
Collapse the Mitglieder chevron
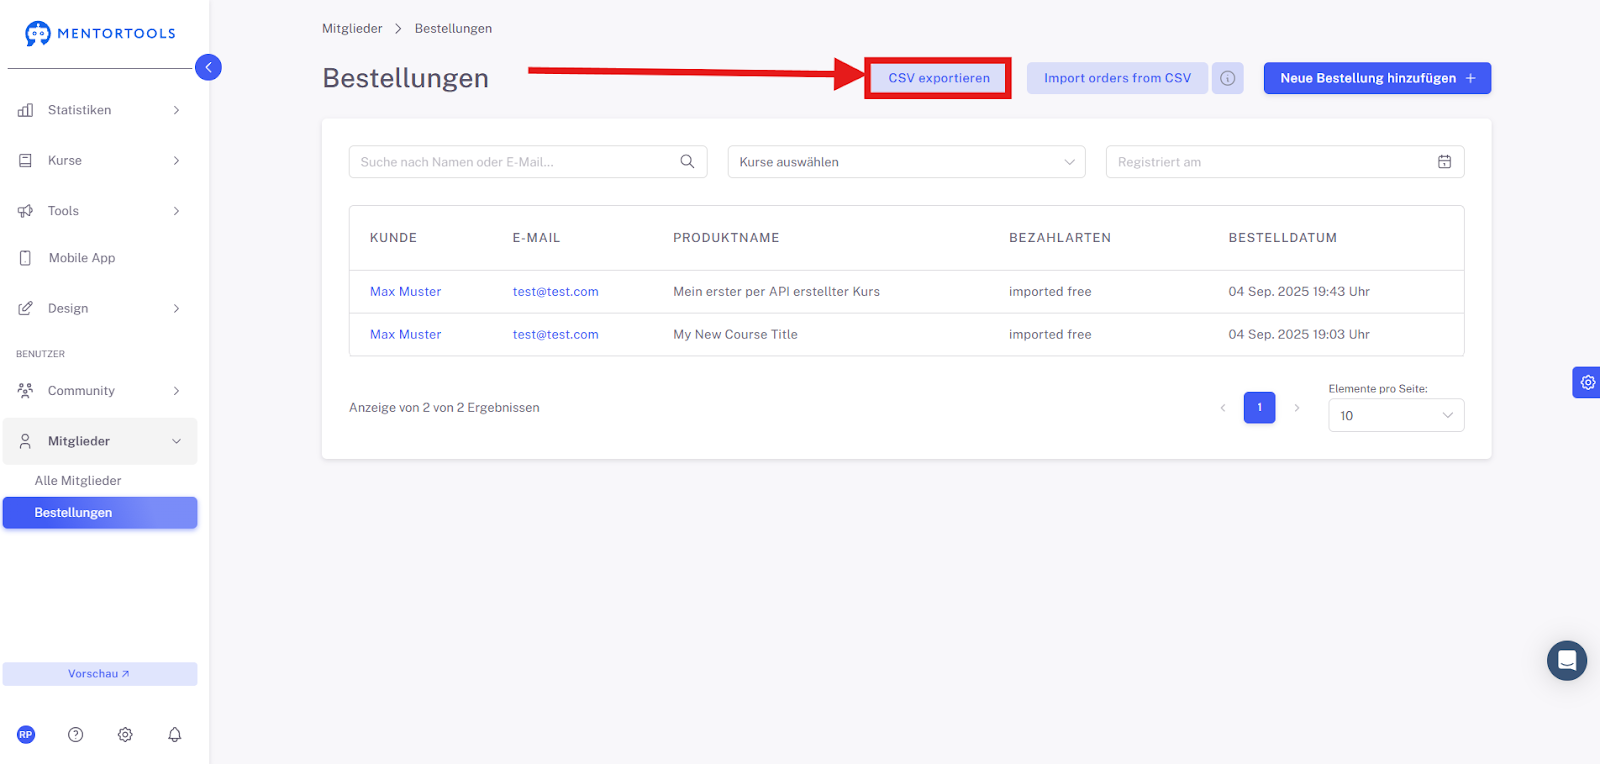coord(176,441)
